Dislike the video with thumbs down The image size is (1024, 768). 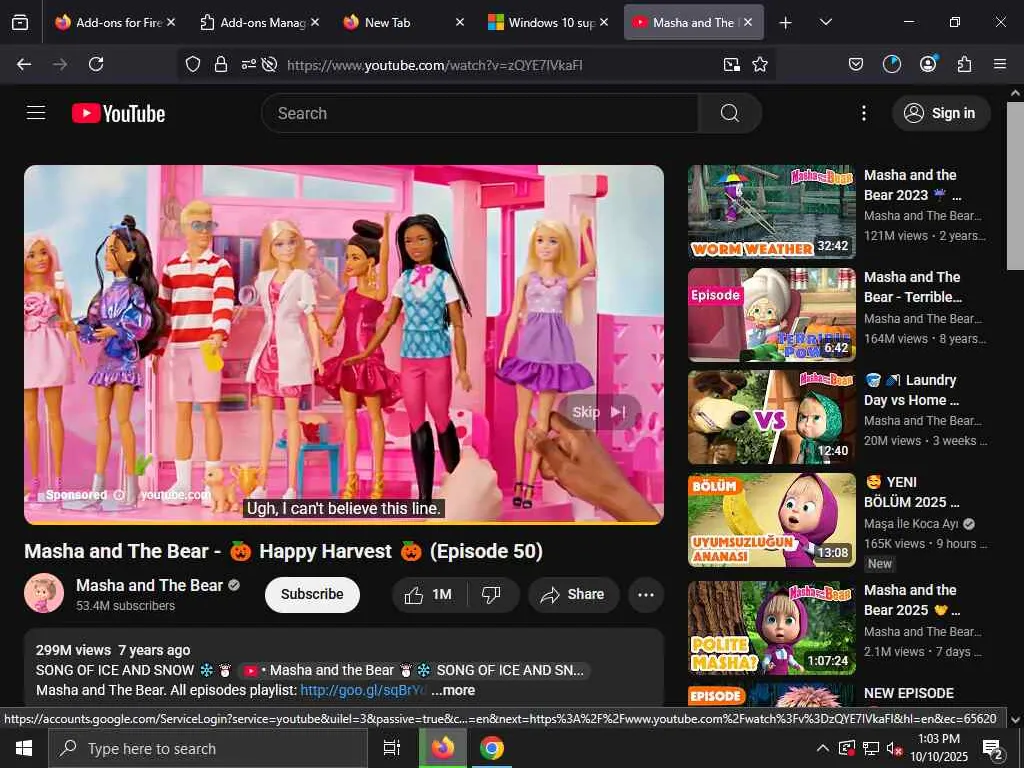click(492, 595)
